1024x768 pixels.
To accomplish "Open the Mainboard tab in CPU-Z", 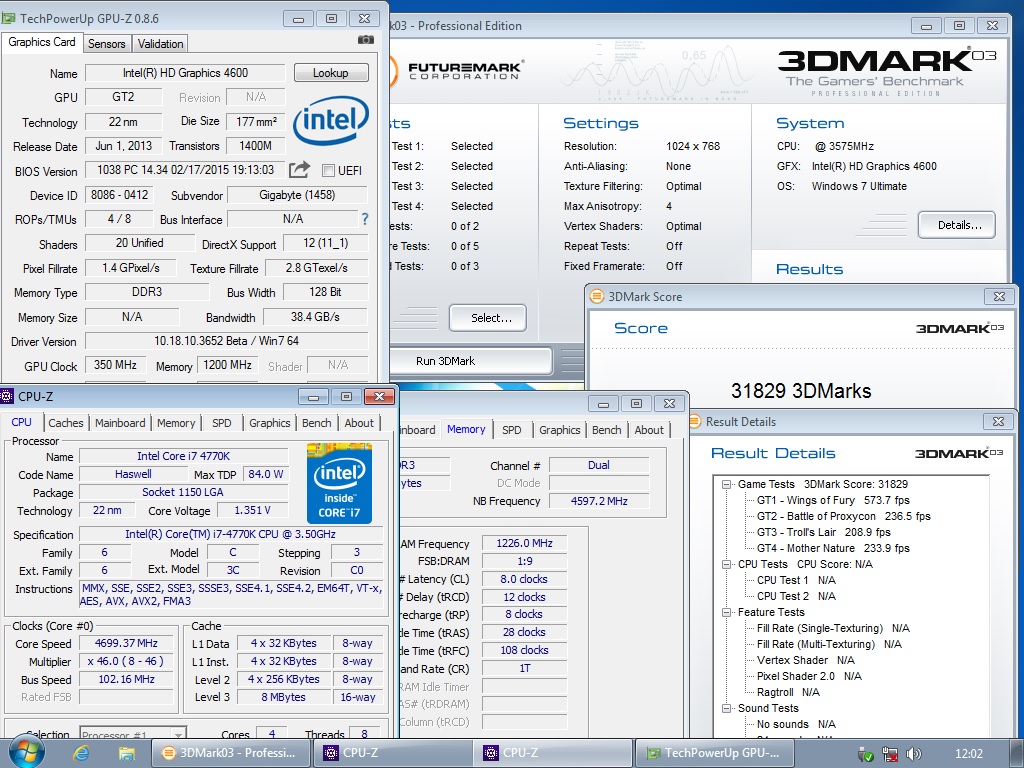I will click(120, 423).
